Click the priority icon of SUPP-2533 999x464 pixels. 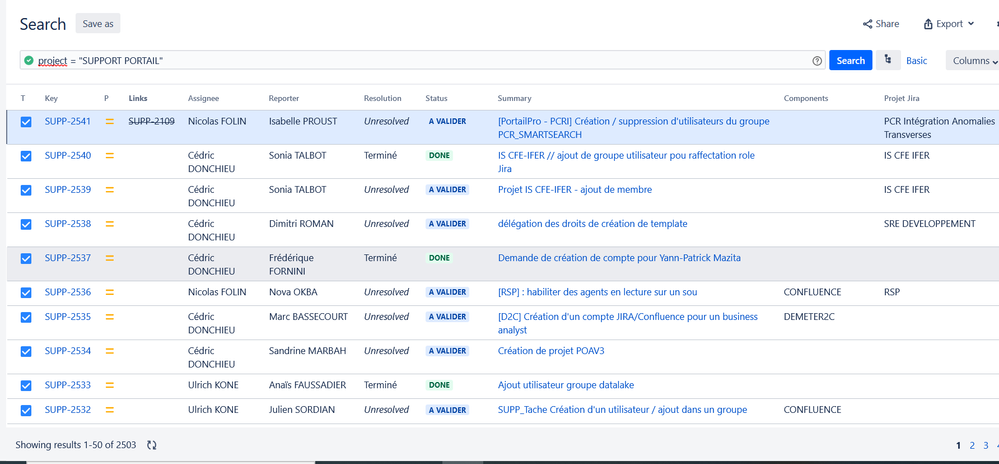pyautogui.click(x=110, y=385)
